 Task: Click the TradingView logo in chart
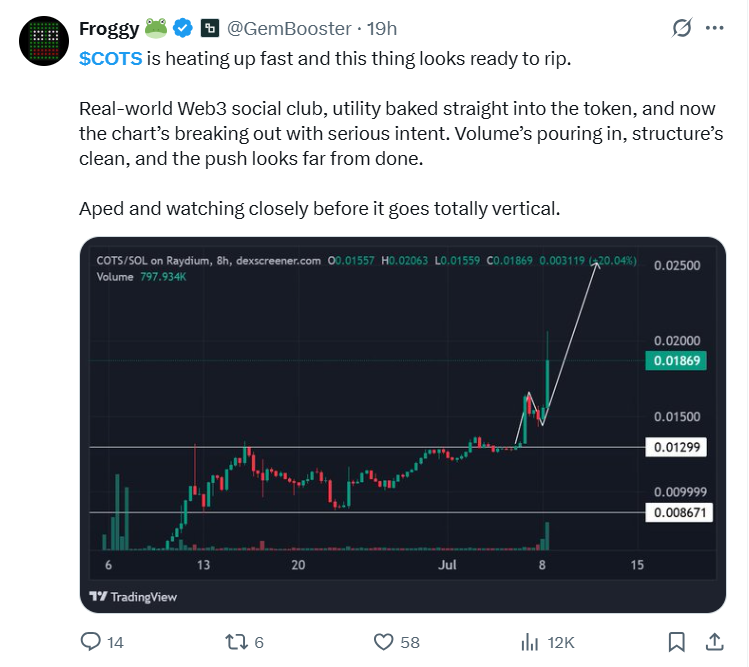click(133, 597)
